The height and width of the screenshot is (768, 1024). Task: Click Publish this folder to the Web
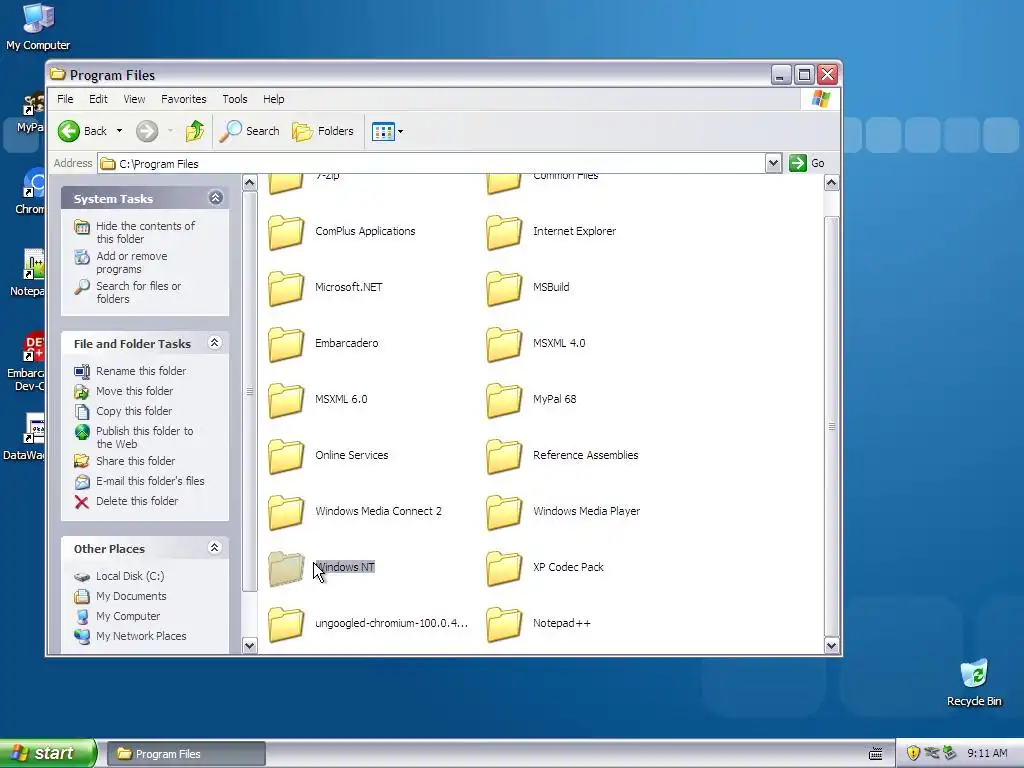144,438
